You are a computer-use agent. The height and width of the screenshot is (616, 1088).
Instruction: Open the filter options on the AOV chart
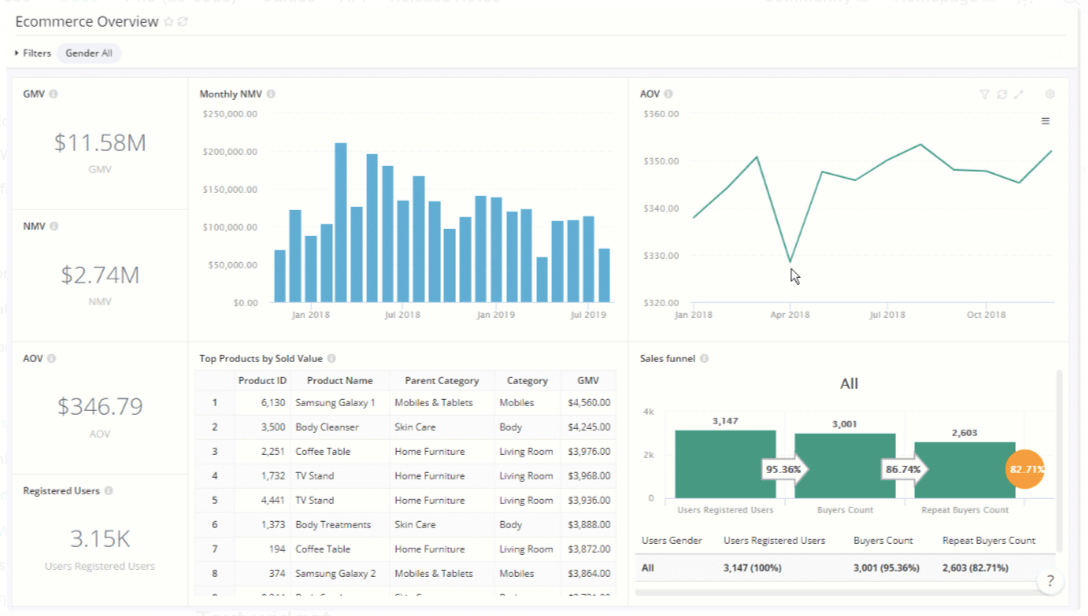984,94
